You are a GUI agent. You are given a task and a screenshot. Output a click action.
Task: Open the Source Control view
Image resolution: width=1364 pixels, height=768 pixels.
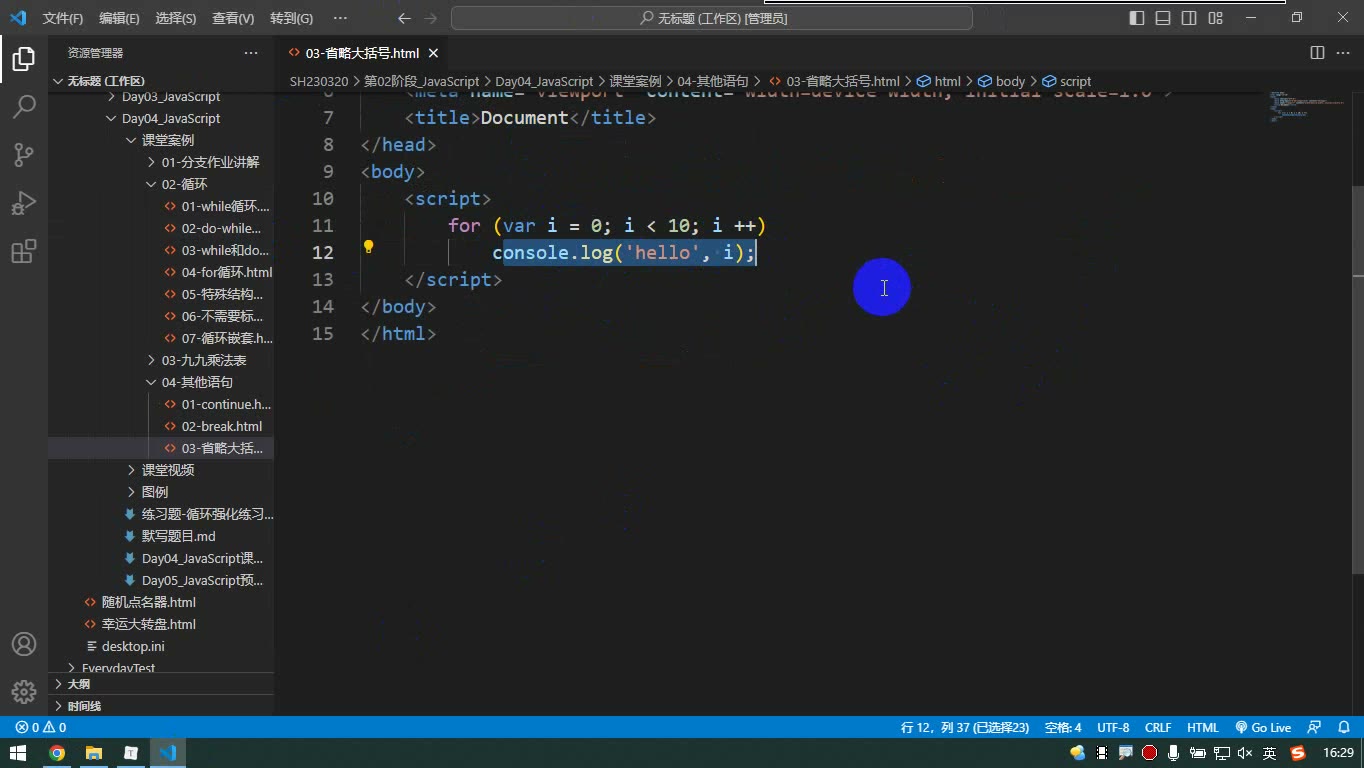[x=24, y=154]
